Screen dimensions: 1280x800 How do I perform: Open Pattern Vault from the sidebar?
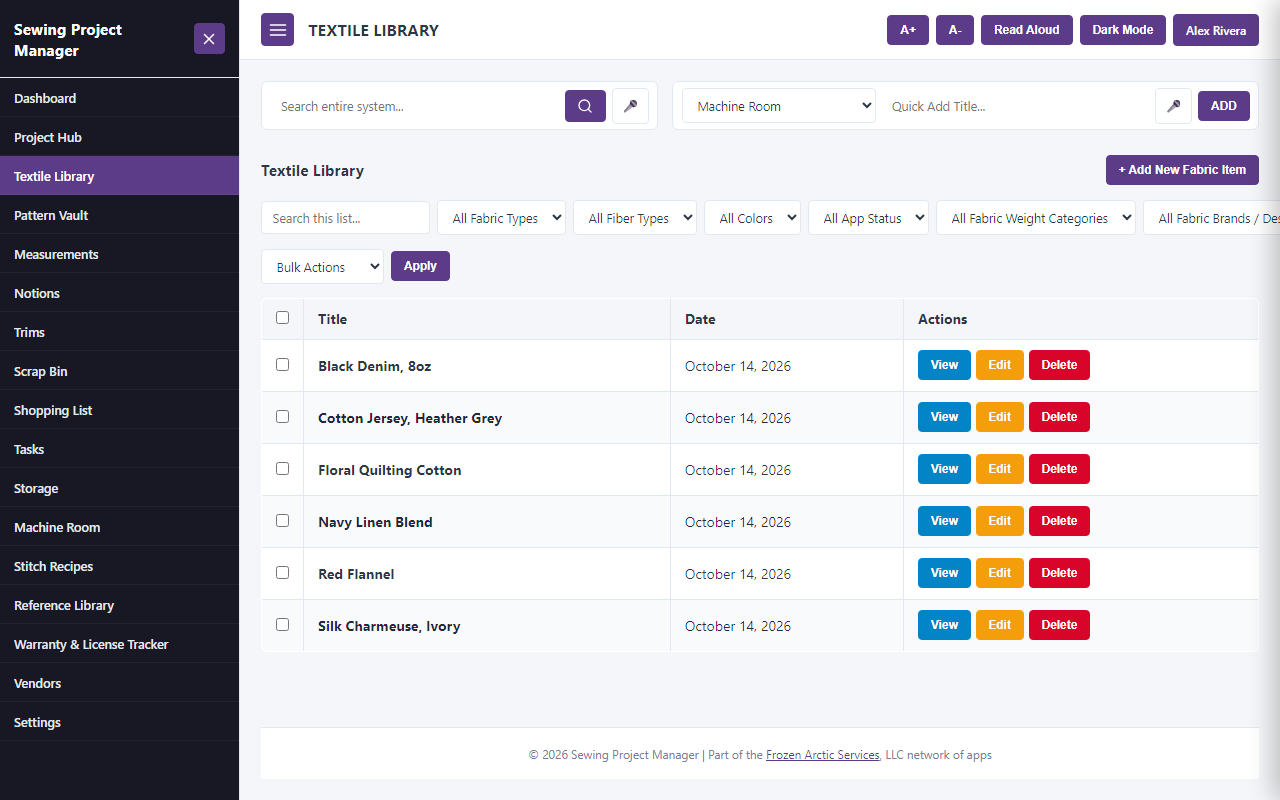tap(119, 215)
